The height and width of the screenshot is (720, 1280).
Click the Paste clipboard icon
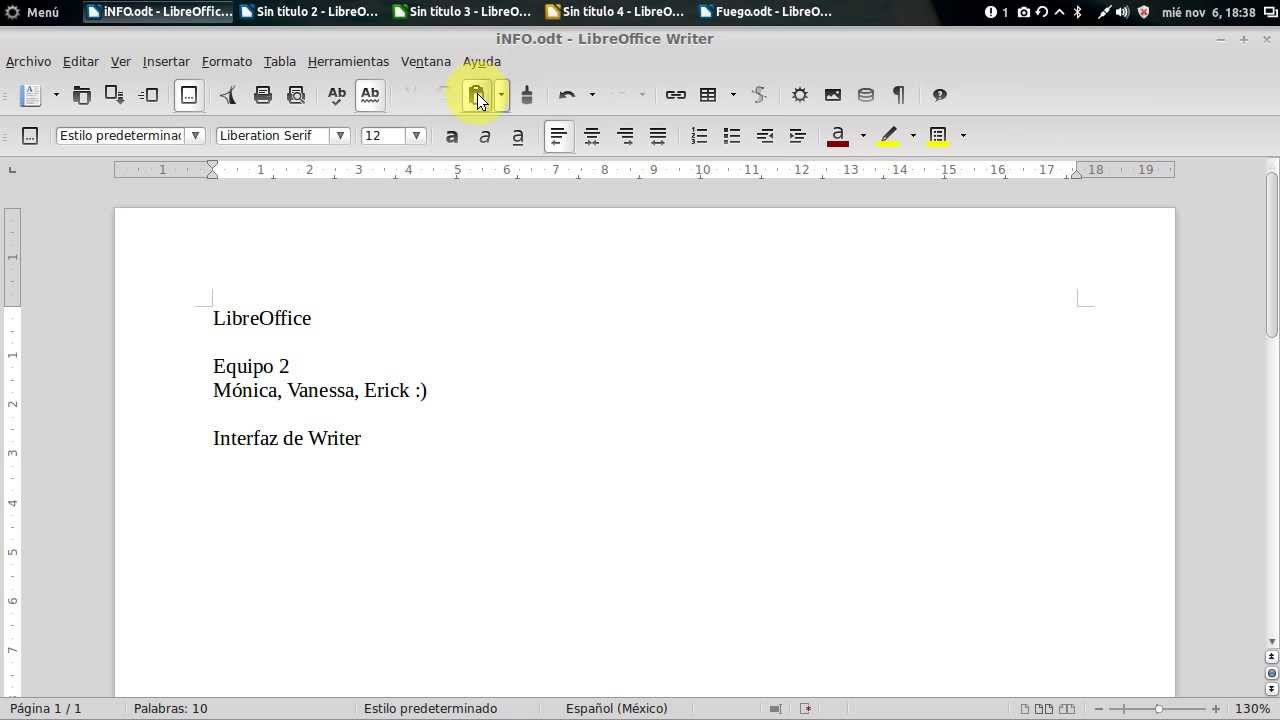(477, 95)
